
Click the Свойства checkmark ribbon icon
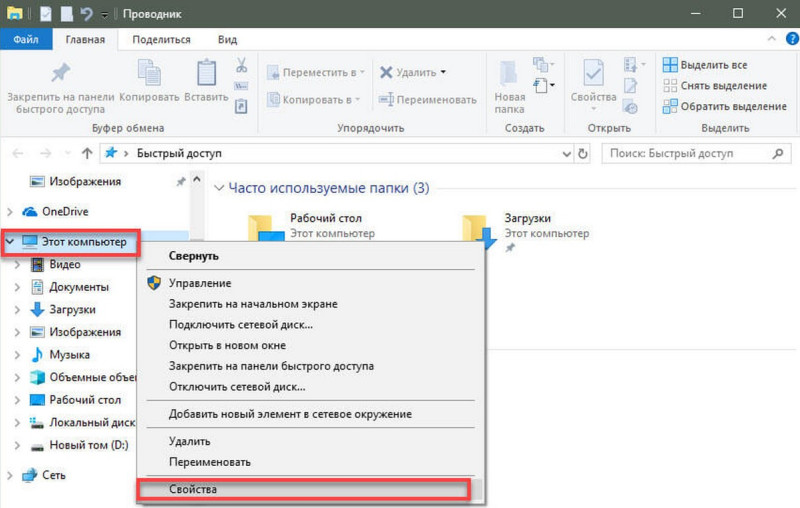pyautogui.click(x=593, y=72)
